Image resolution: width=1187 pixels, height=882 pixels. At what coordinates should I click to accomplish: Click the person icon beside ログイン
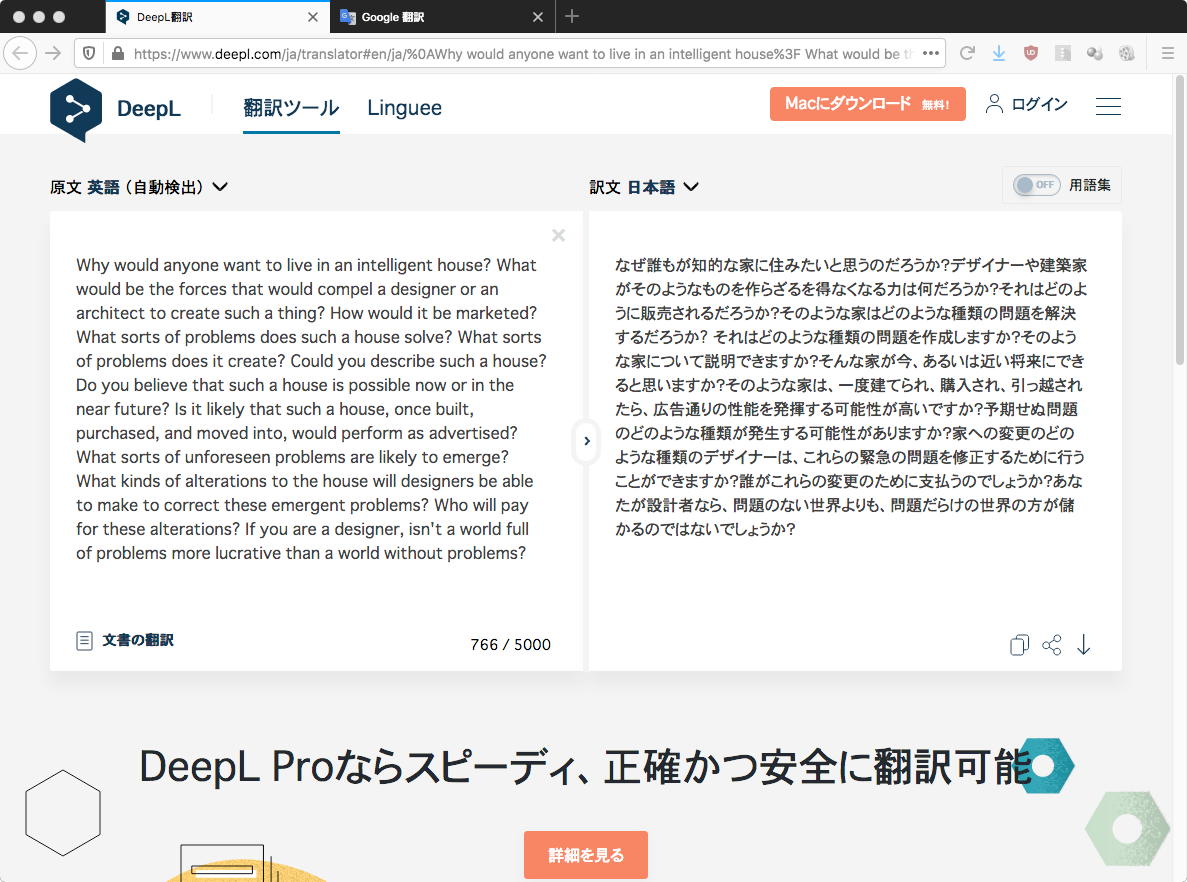coord(994,104)
